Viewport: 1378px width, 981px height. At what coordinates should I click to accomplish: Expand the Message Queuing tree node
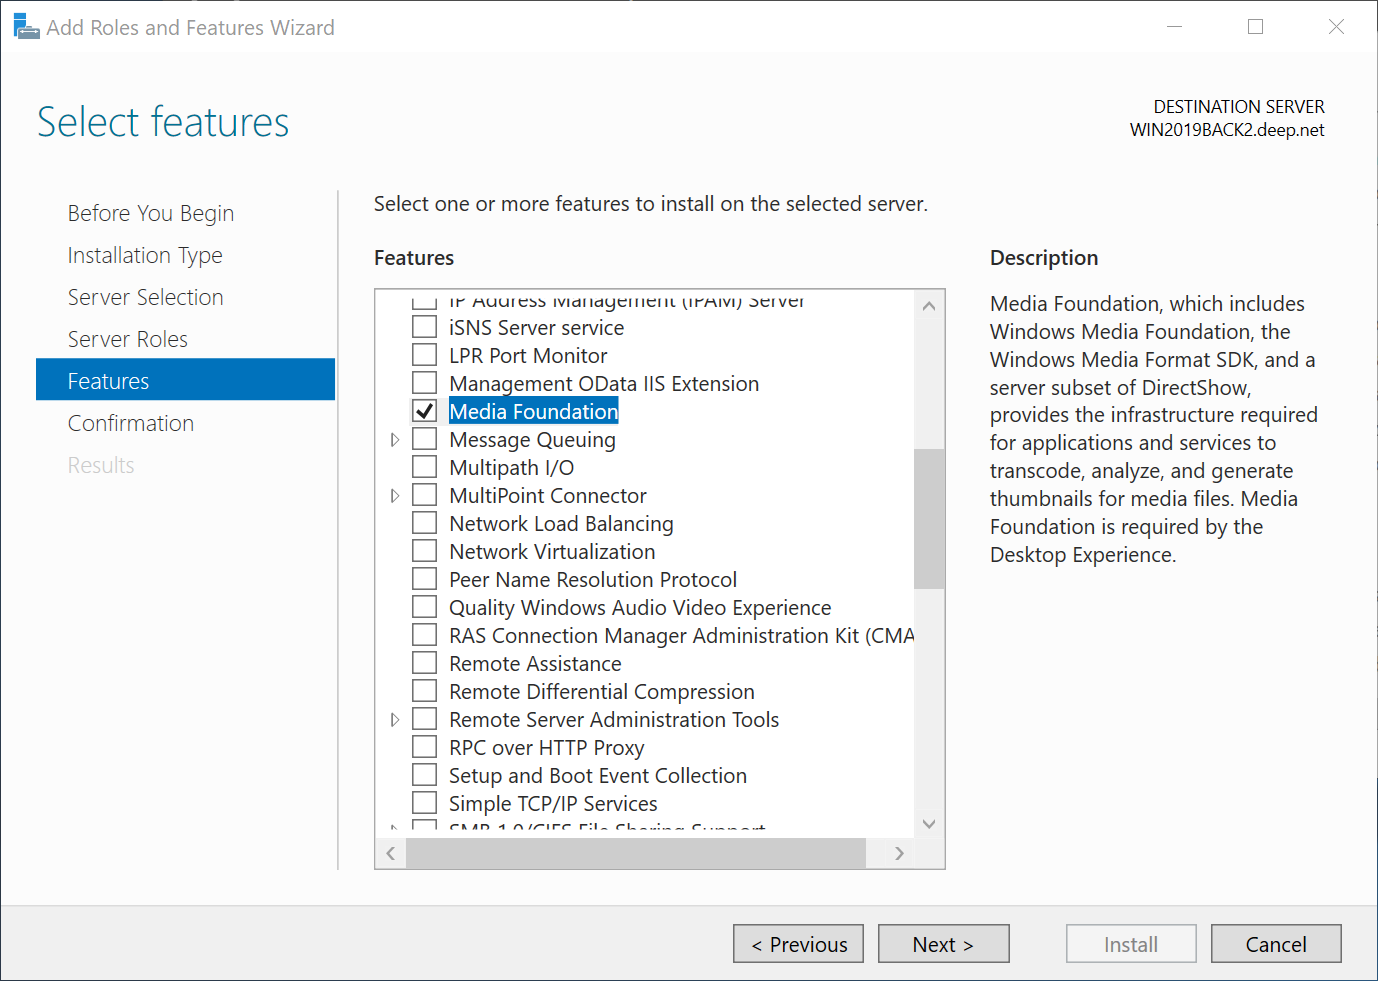(x=395, y=440)
